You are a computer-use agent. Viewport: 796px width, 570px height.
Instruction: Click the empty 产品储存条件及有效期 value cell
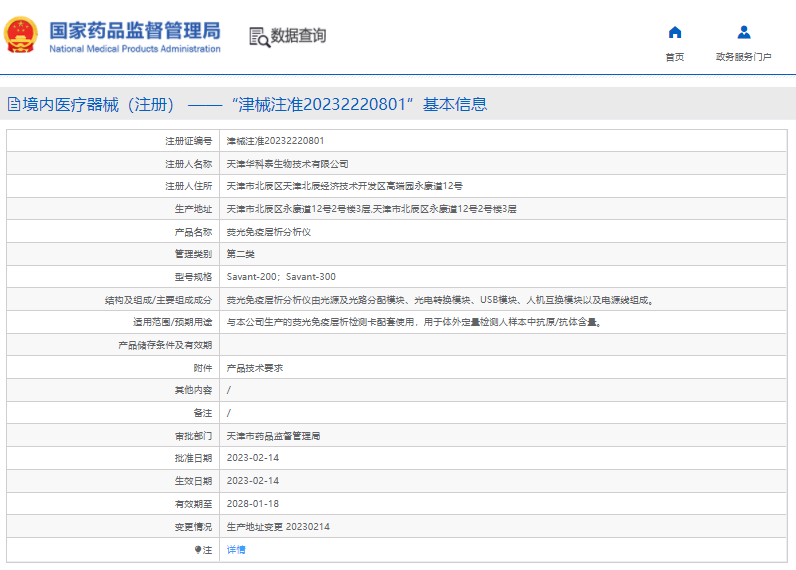click(x=503, y=345)
